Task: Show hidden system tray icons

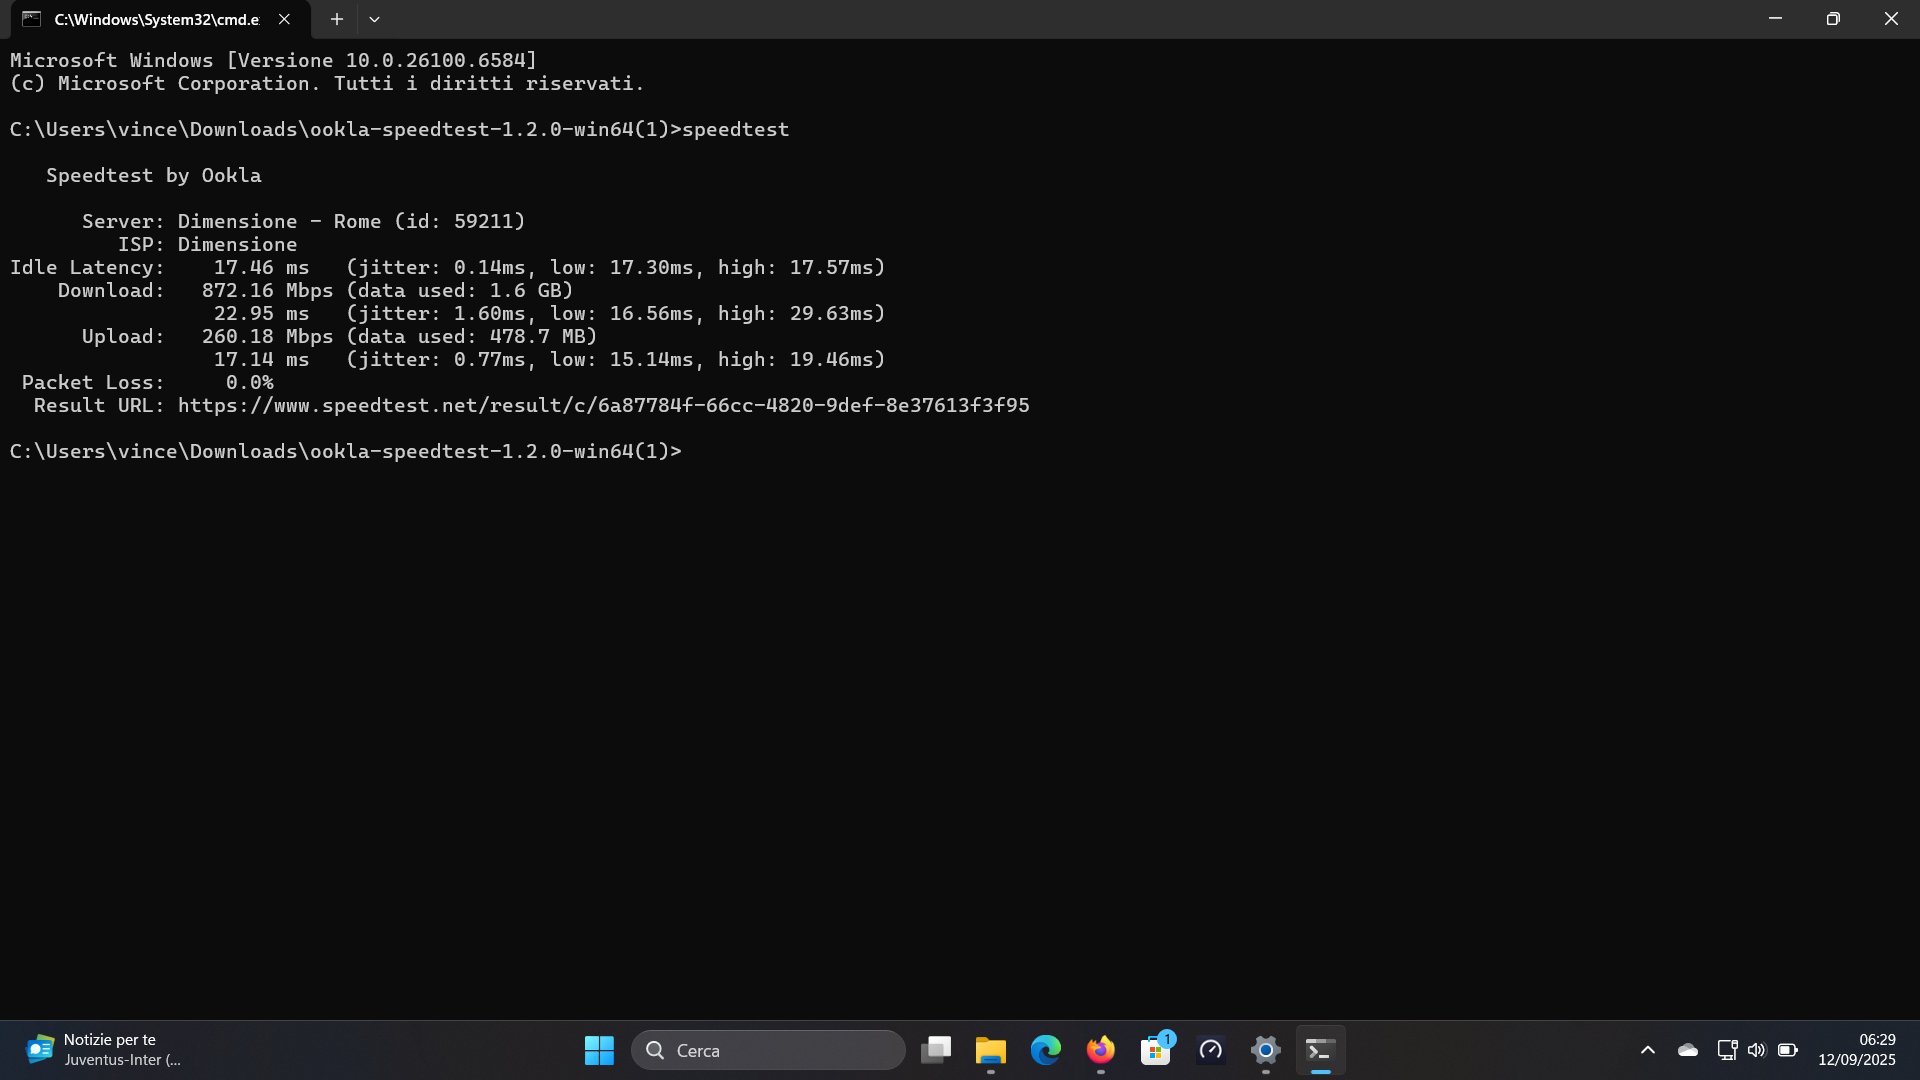Action: pyautogui.click(x=1648, y=1050)
